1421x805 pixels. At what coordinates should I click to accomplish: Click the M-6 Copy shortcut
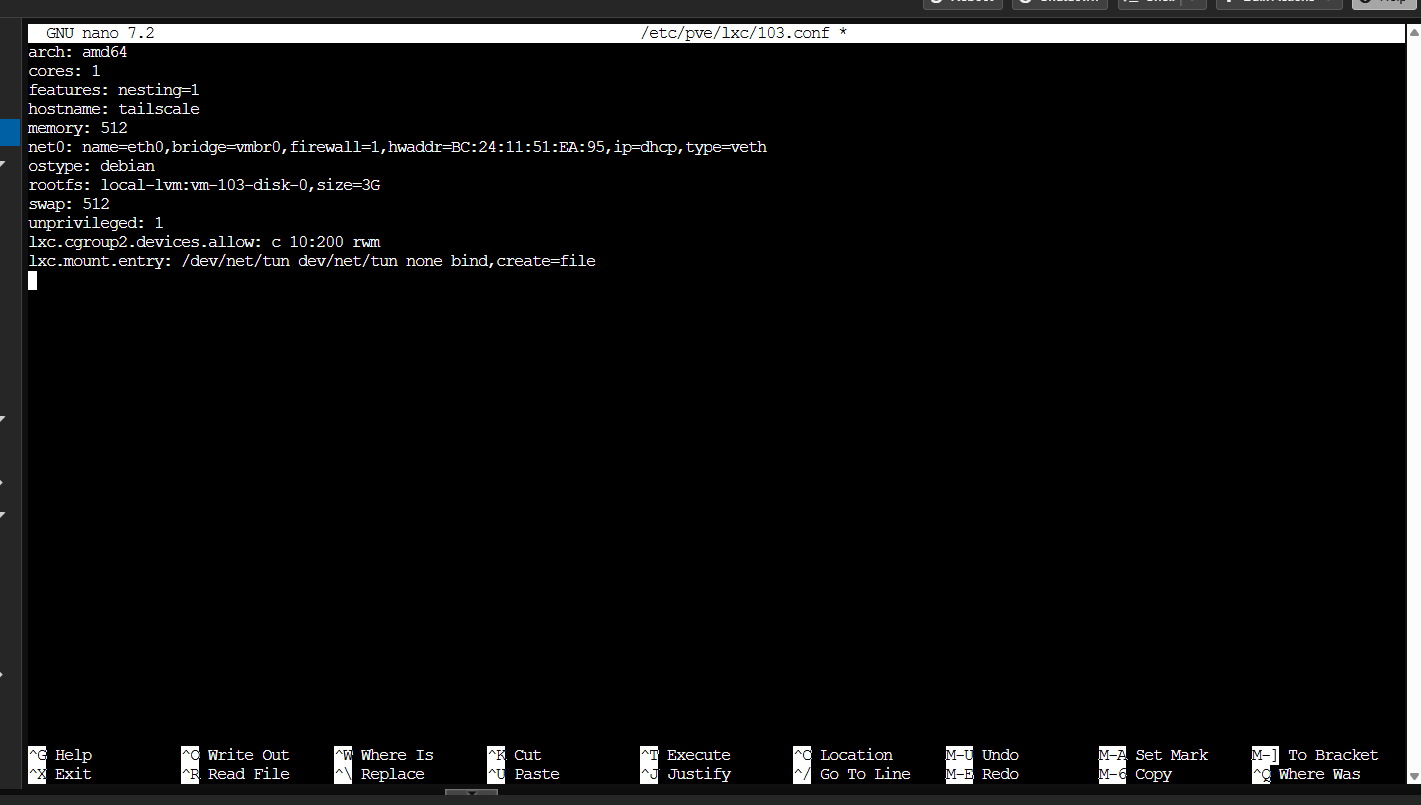point(1135,774)
